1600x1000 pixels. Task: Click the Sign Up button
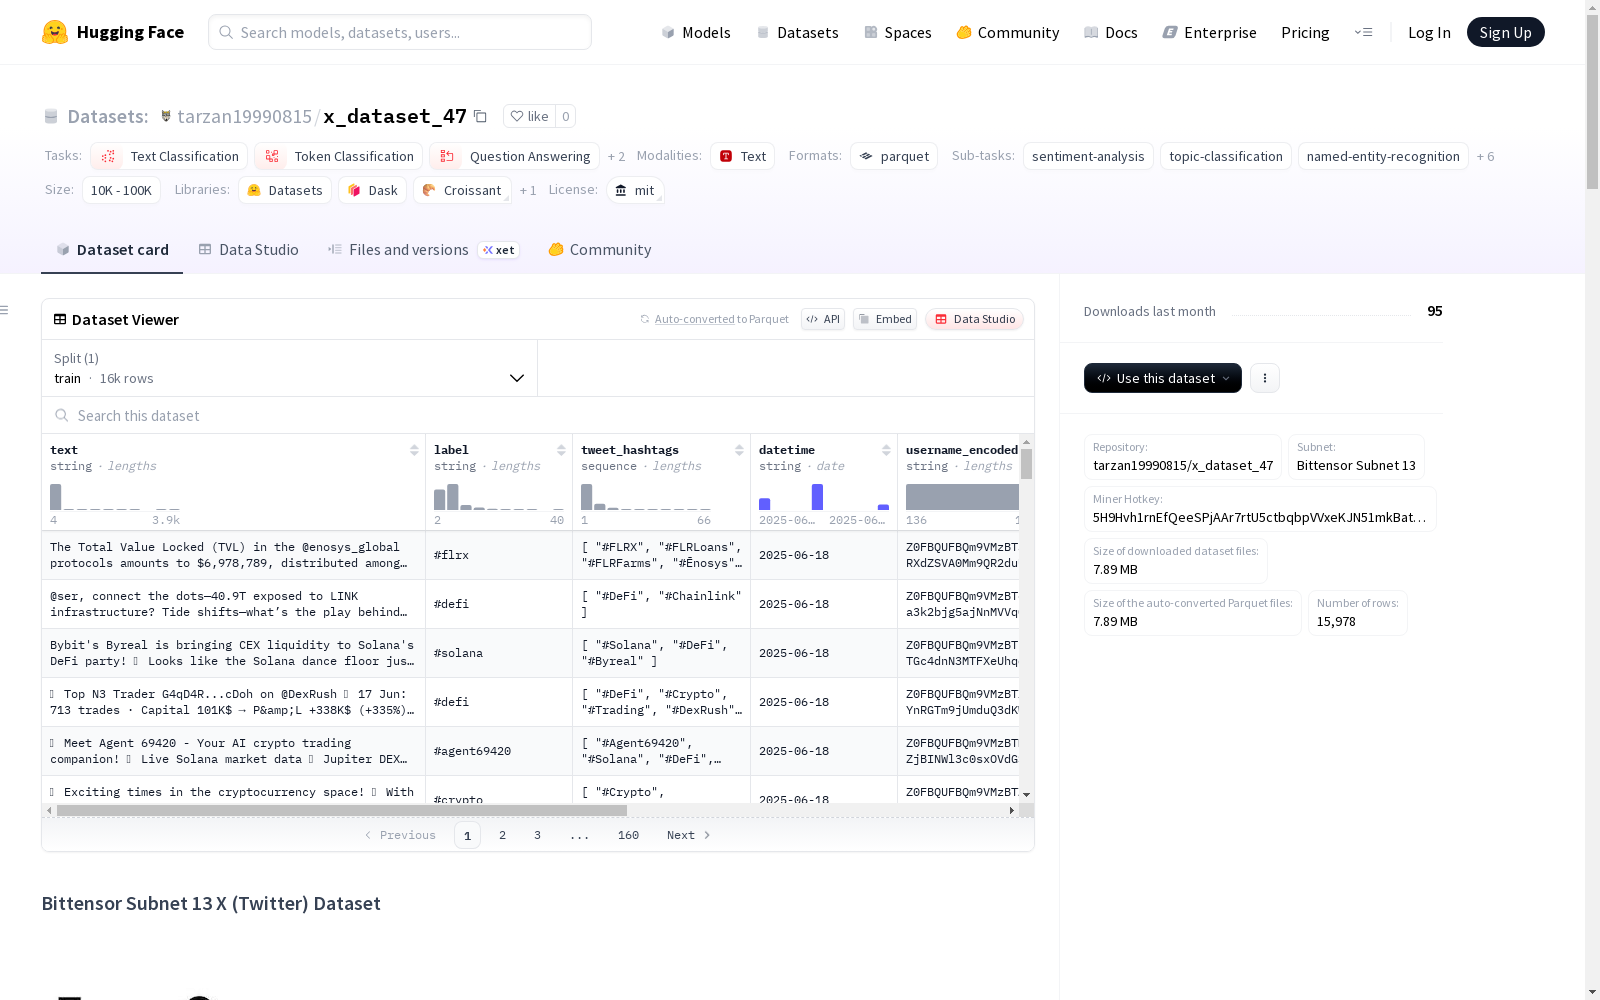point(1505,32)
